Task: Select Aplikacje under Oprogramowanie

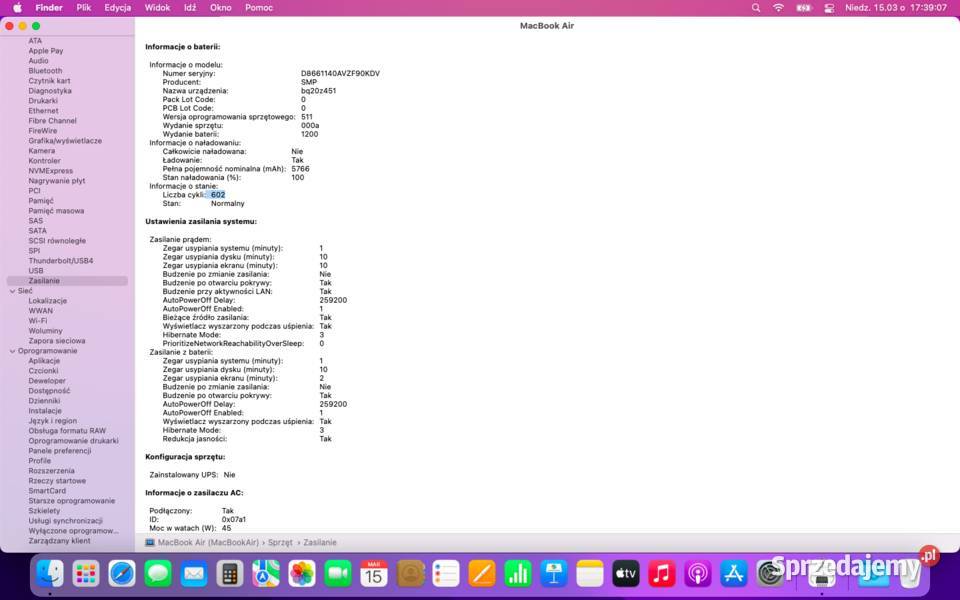Action: pyautogui.click(x=44, y=361)
